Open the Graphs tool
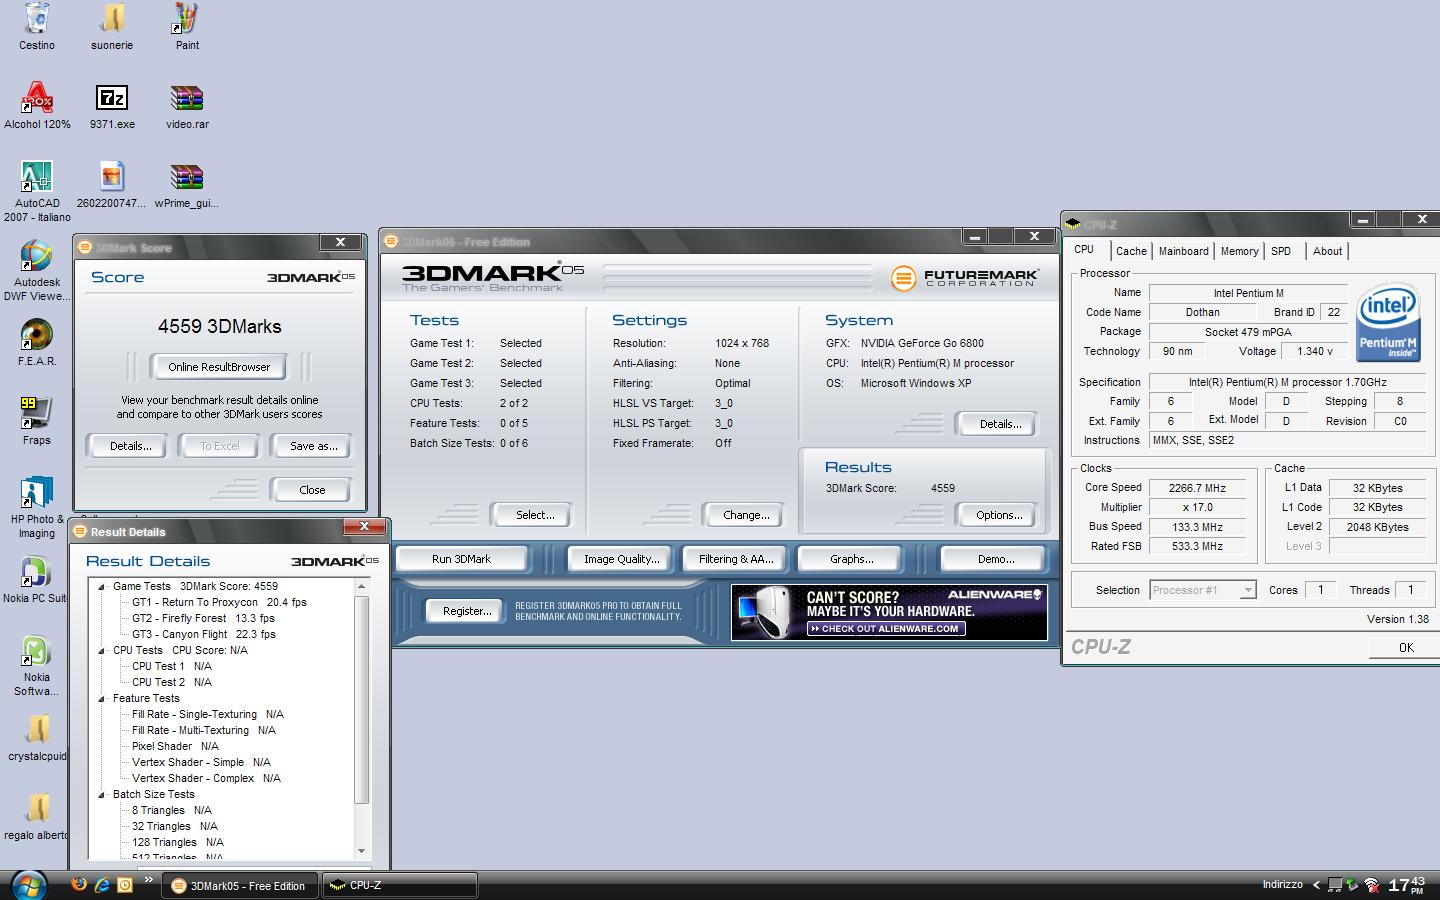 tap(851, 559)
